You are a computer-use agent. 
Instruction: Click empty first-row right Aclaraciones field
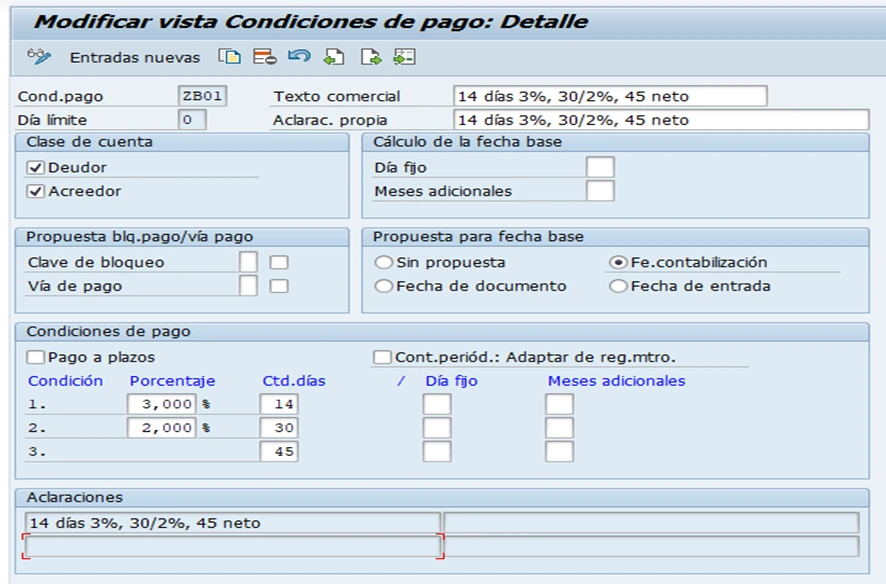tap(652, 523)
